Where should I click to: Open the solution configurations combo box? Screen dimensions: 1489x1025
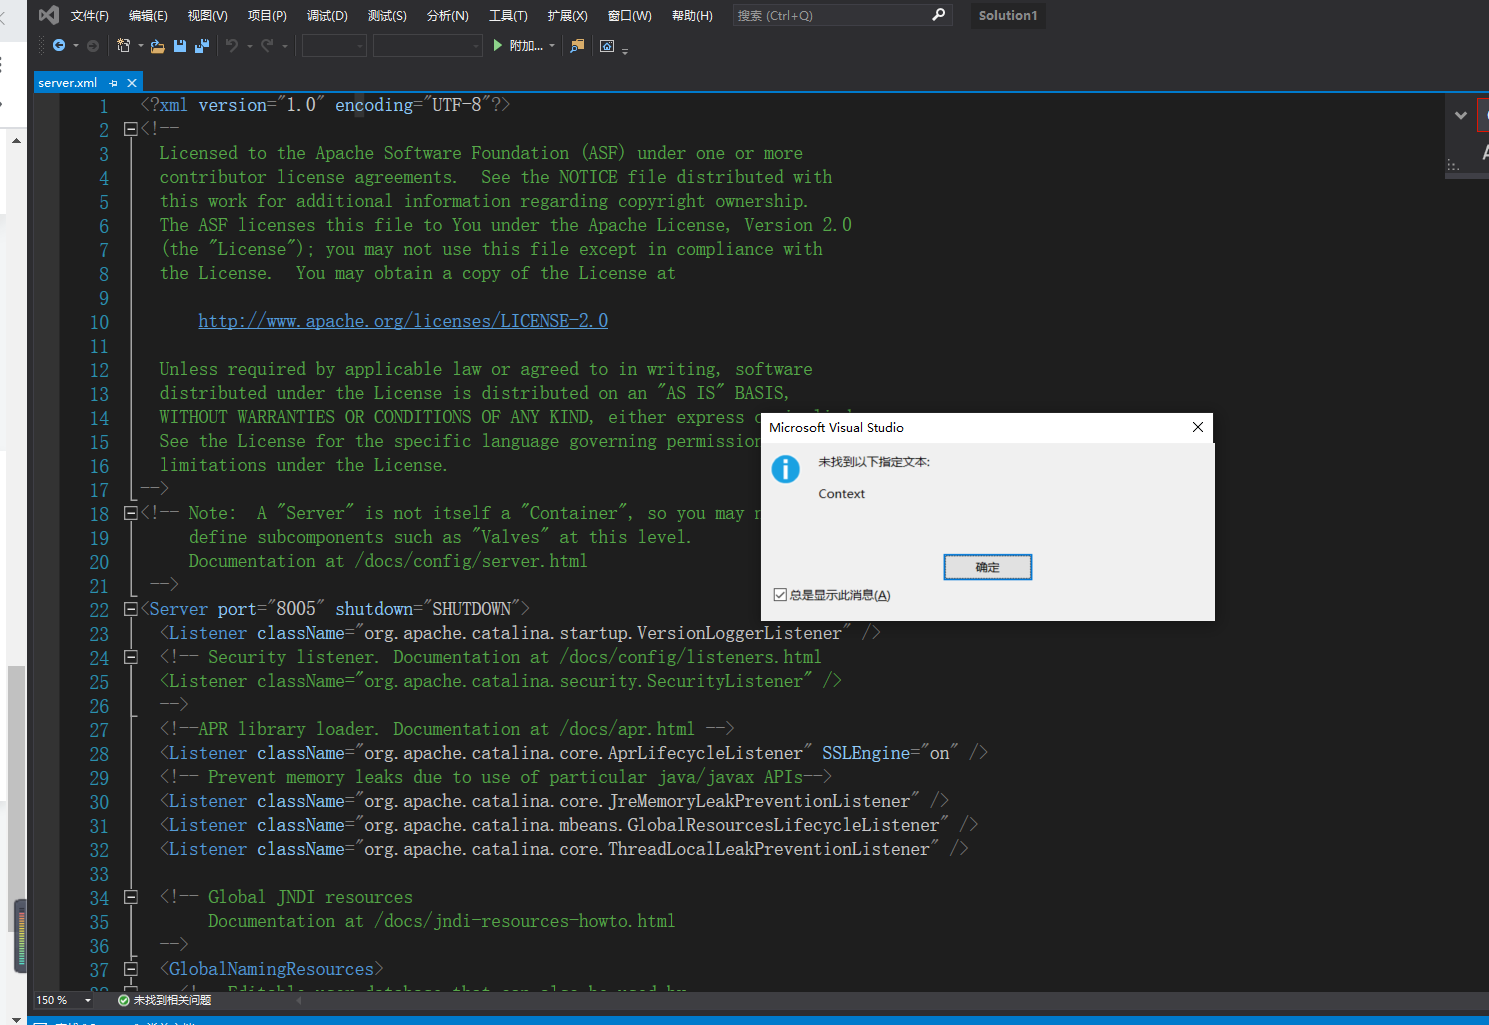[335, 46]
